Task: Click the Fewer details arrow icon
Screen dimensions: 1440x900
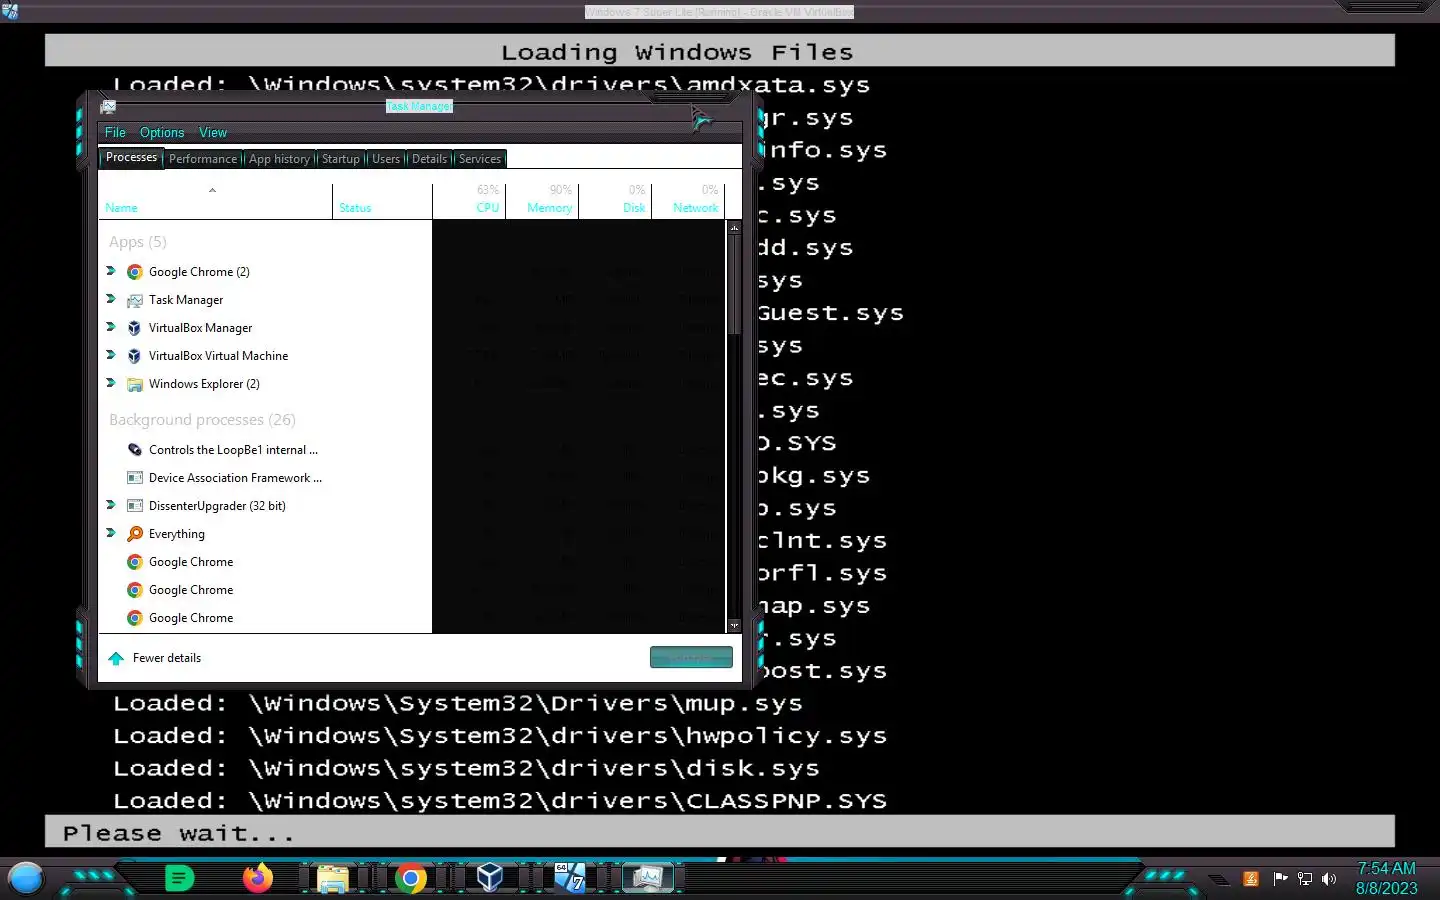Action: click(116, 658)
